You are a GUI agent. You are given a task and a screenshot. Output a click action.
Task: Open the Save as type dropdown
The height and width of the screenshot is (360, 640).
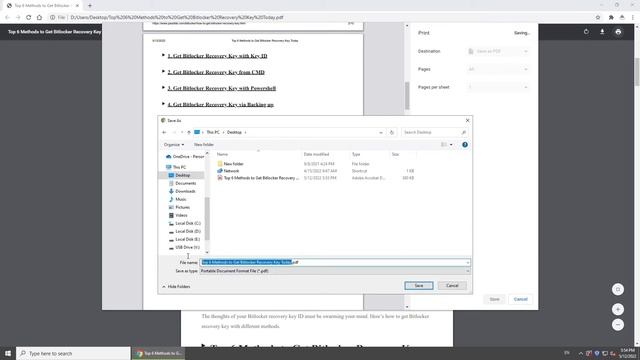pyautogui.click(x=335, y=271)
